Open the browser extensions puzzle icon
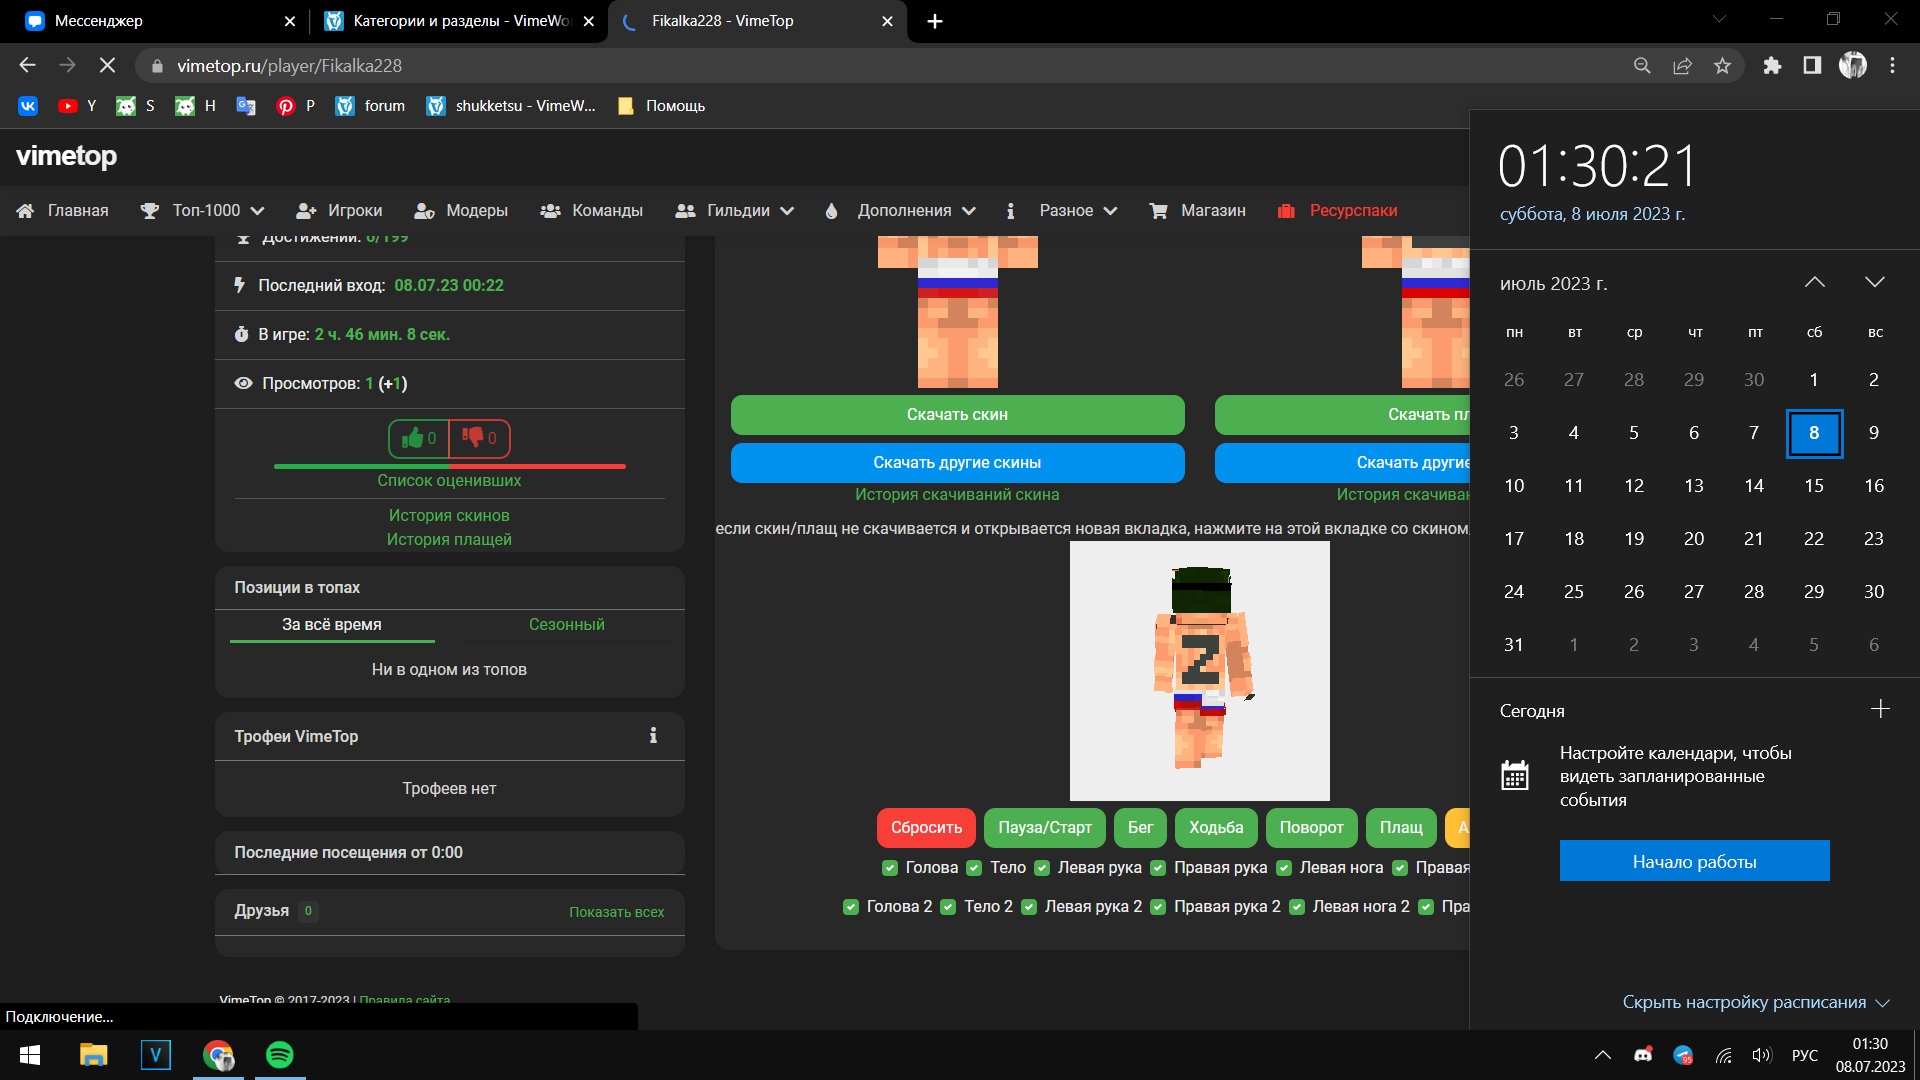This screenshot has height=1080, width=1920. click(1772, 66)
